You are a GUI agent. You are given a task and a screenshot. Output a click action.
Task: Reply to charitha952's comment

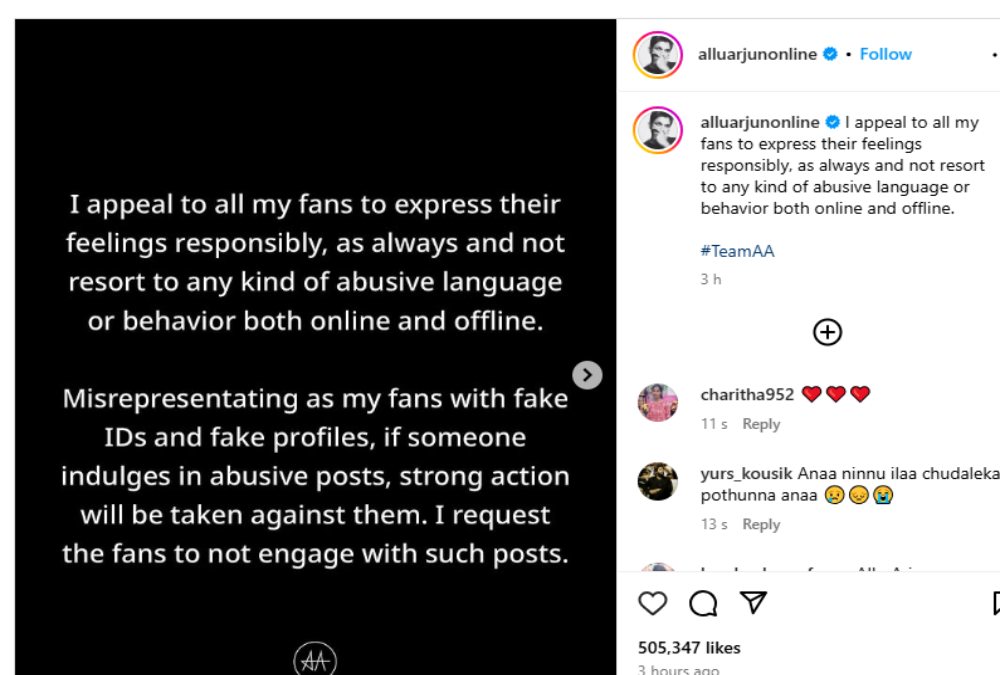[761, 424]
